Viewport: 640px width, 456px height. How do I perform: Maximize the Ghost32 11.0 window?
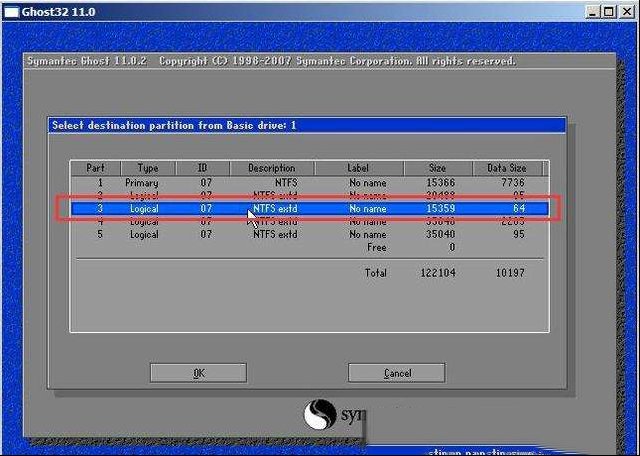pyautogui.click(x=609, y=11)
